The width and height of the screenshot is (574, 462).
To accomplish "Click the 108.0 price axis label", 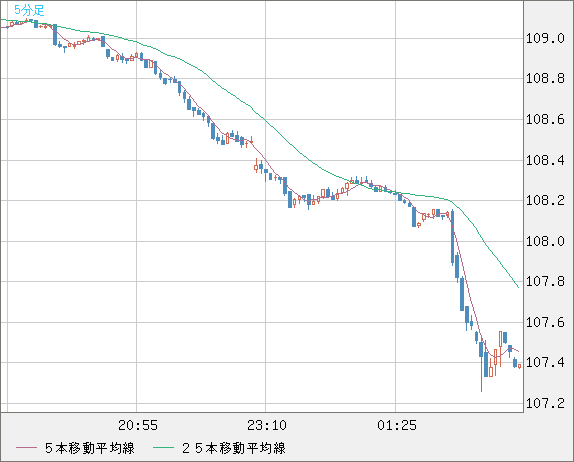I will [545, 241].
